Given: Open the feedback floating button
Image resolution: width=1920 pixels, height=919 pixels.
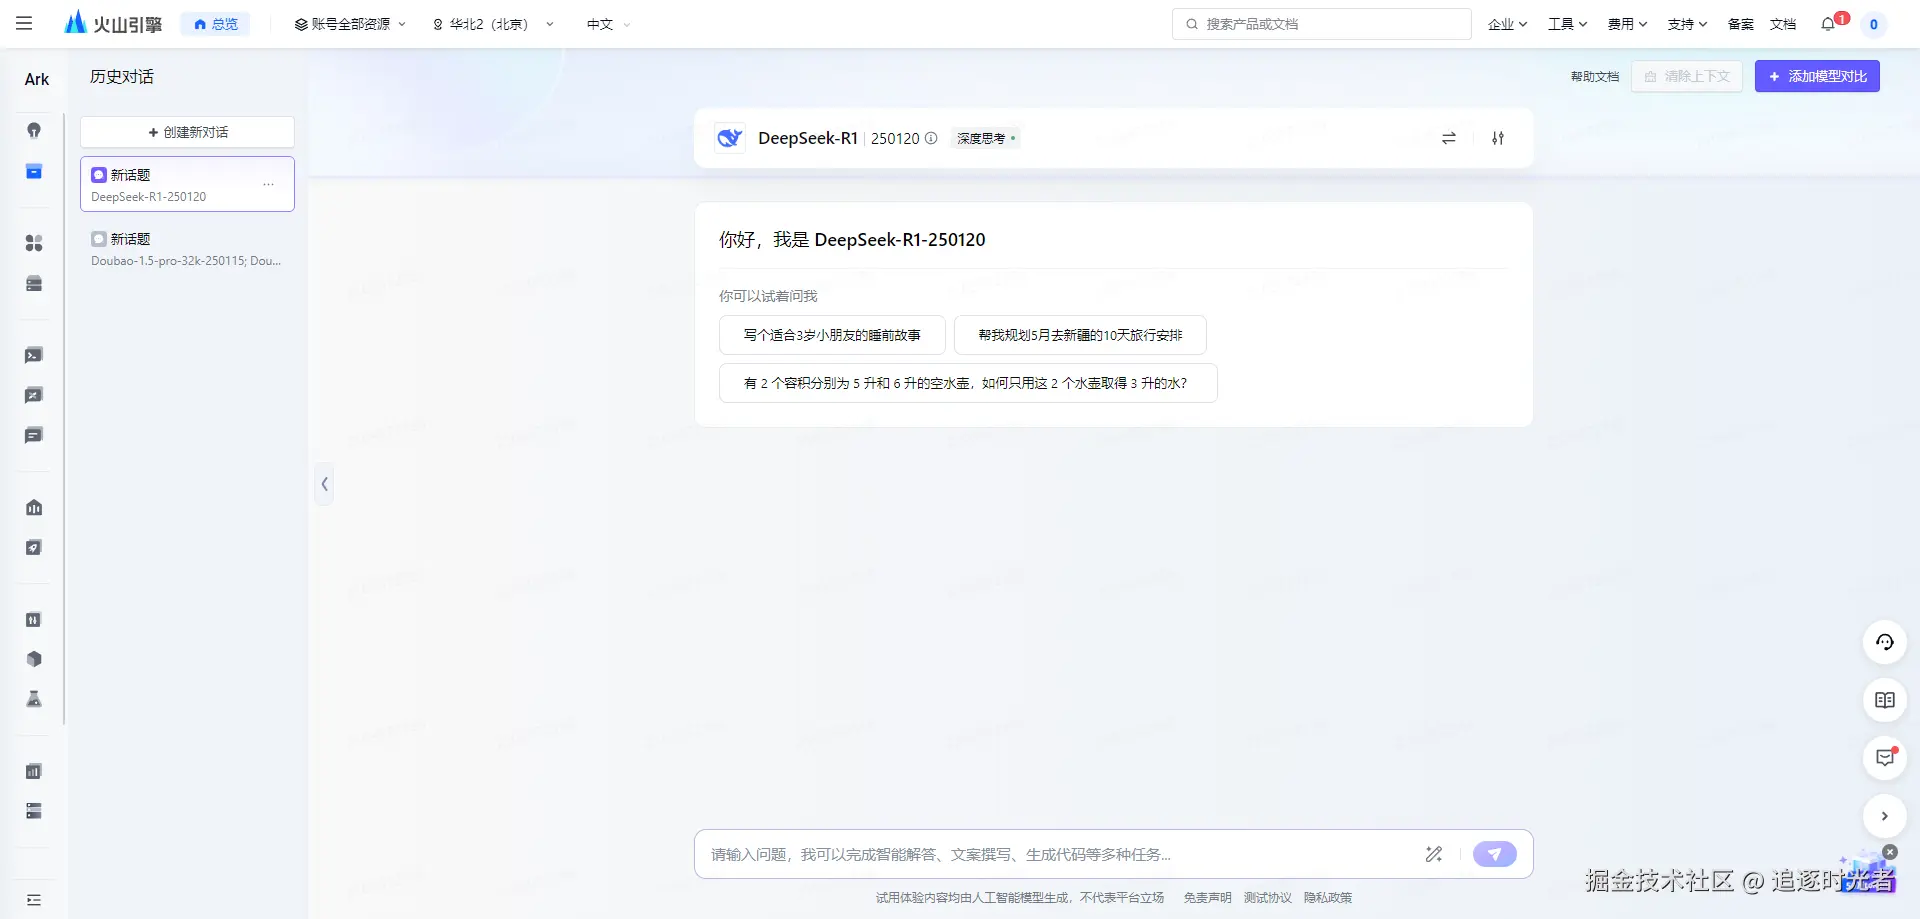Looking at the screenshot, I should pyautogui.click(x=1885, y=758).
